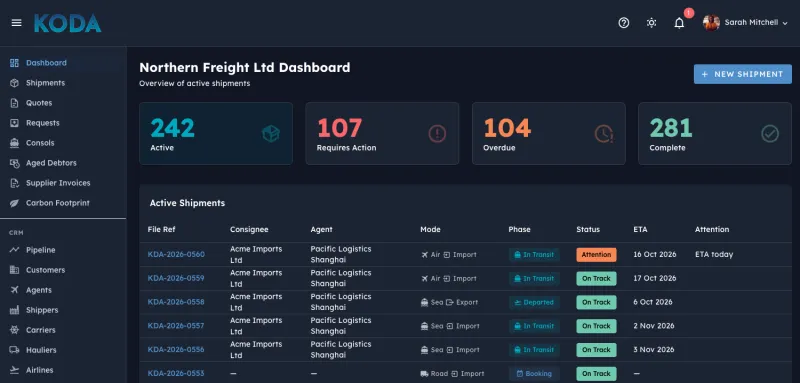Click the Status column header

coord(588,229)
